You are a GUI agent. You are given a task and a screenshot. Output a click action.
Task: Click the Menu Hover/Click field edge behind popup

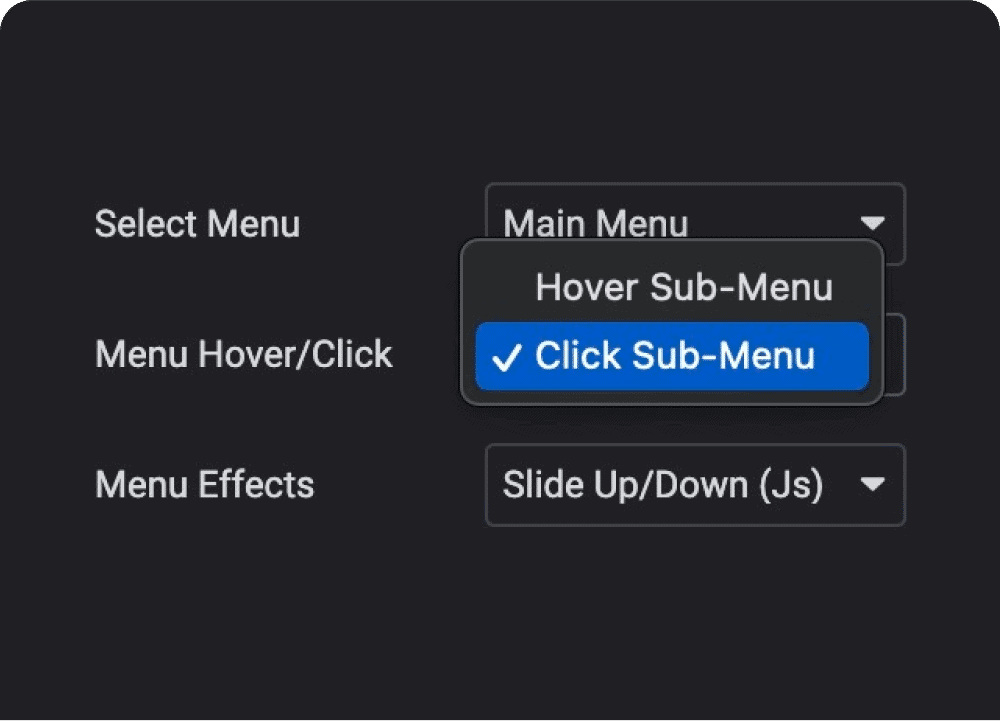[896, 355]
